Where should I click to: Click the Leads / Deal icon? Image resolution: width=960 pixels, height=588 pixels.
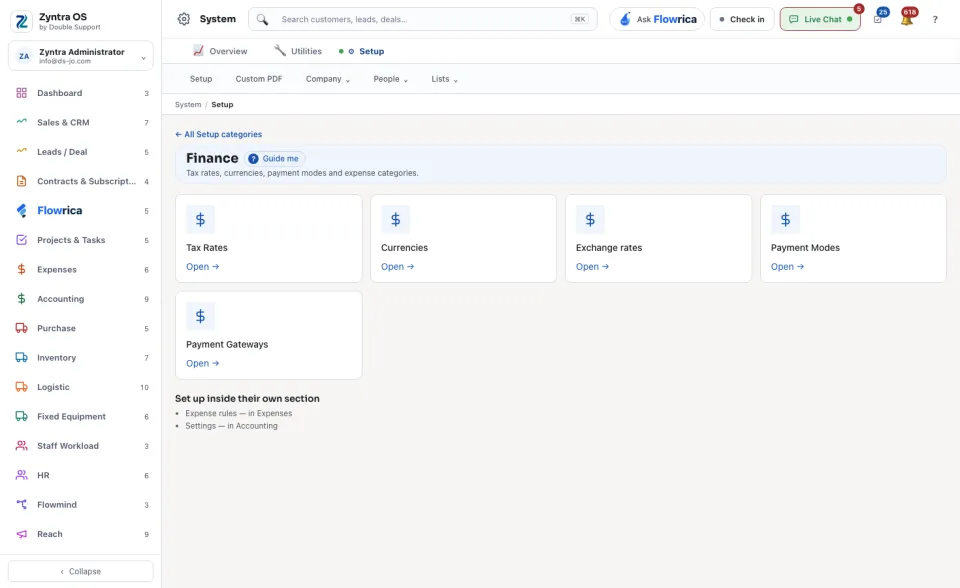tap(21, 151)
